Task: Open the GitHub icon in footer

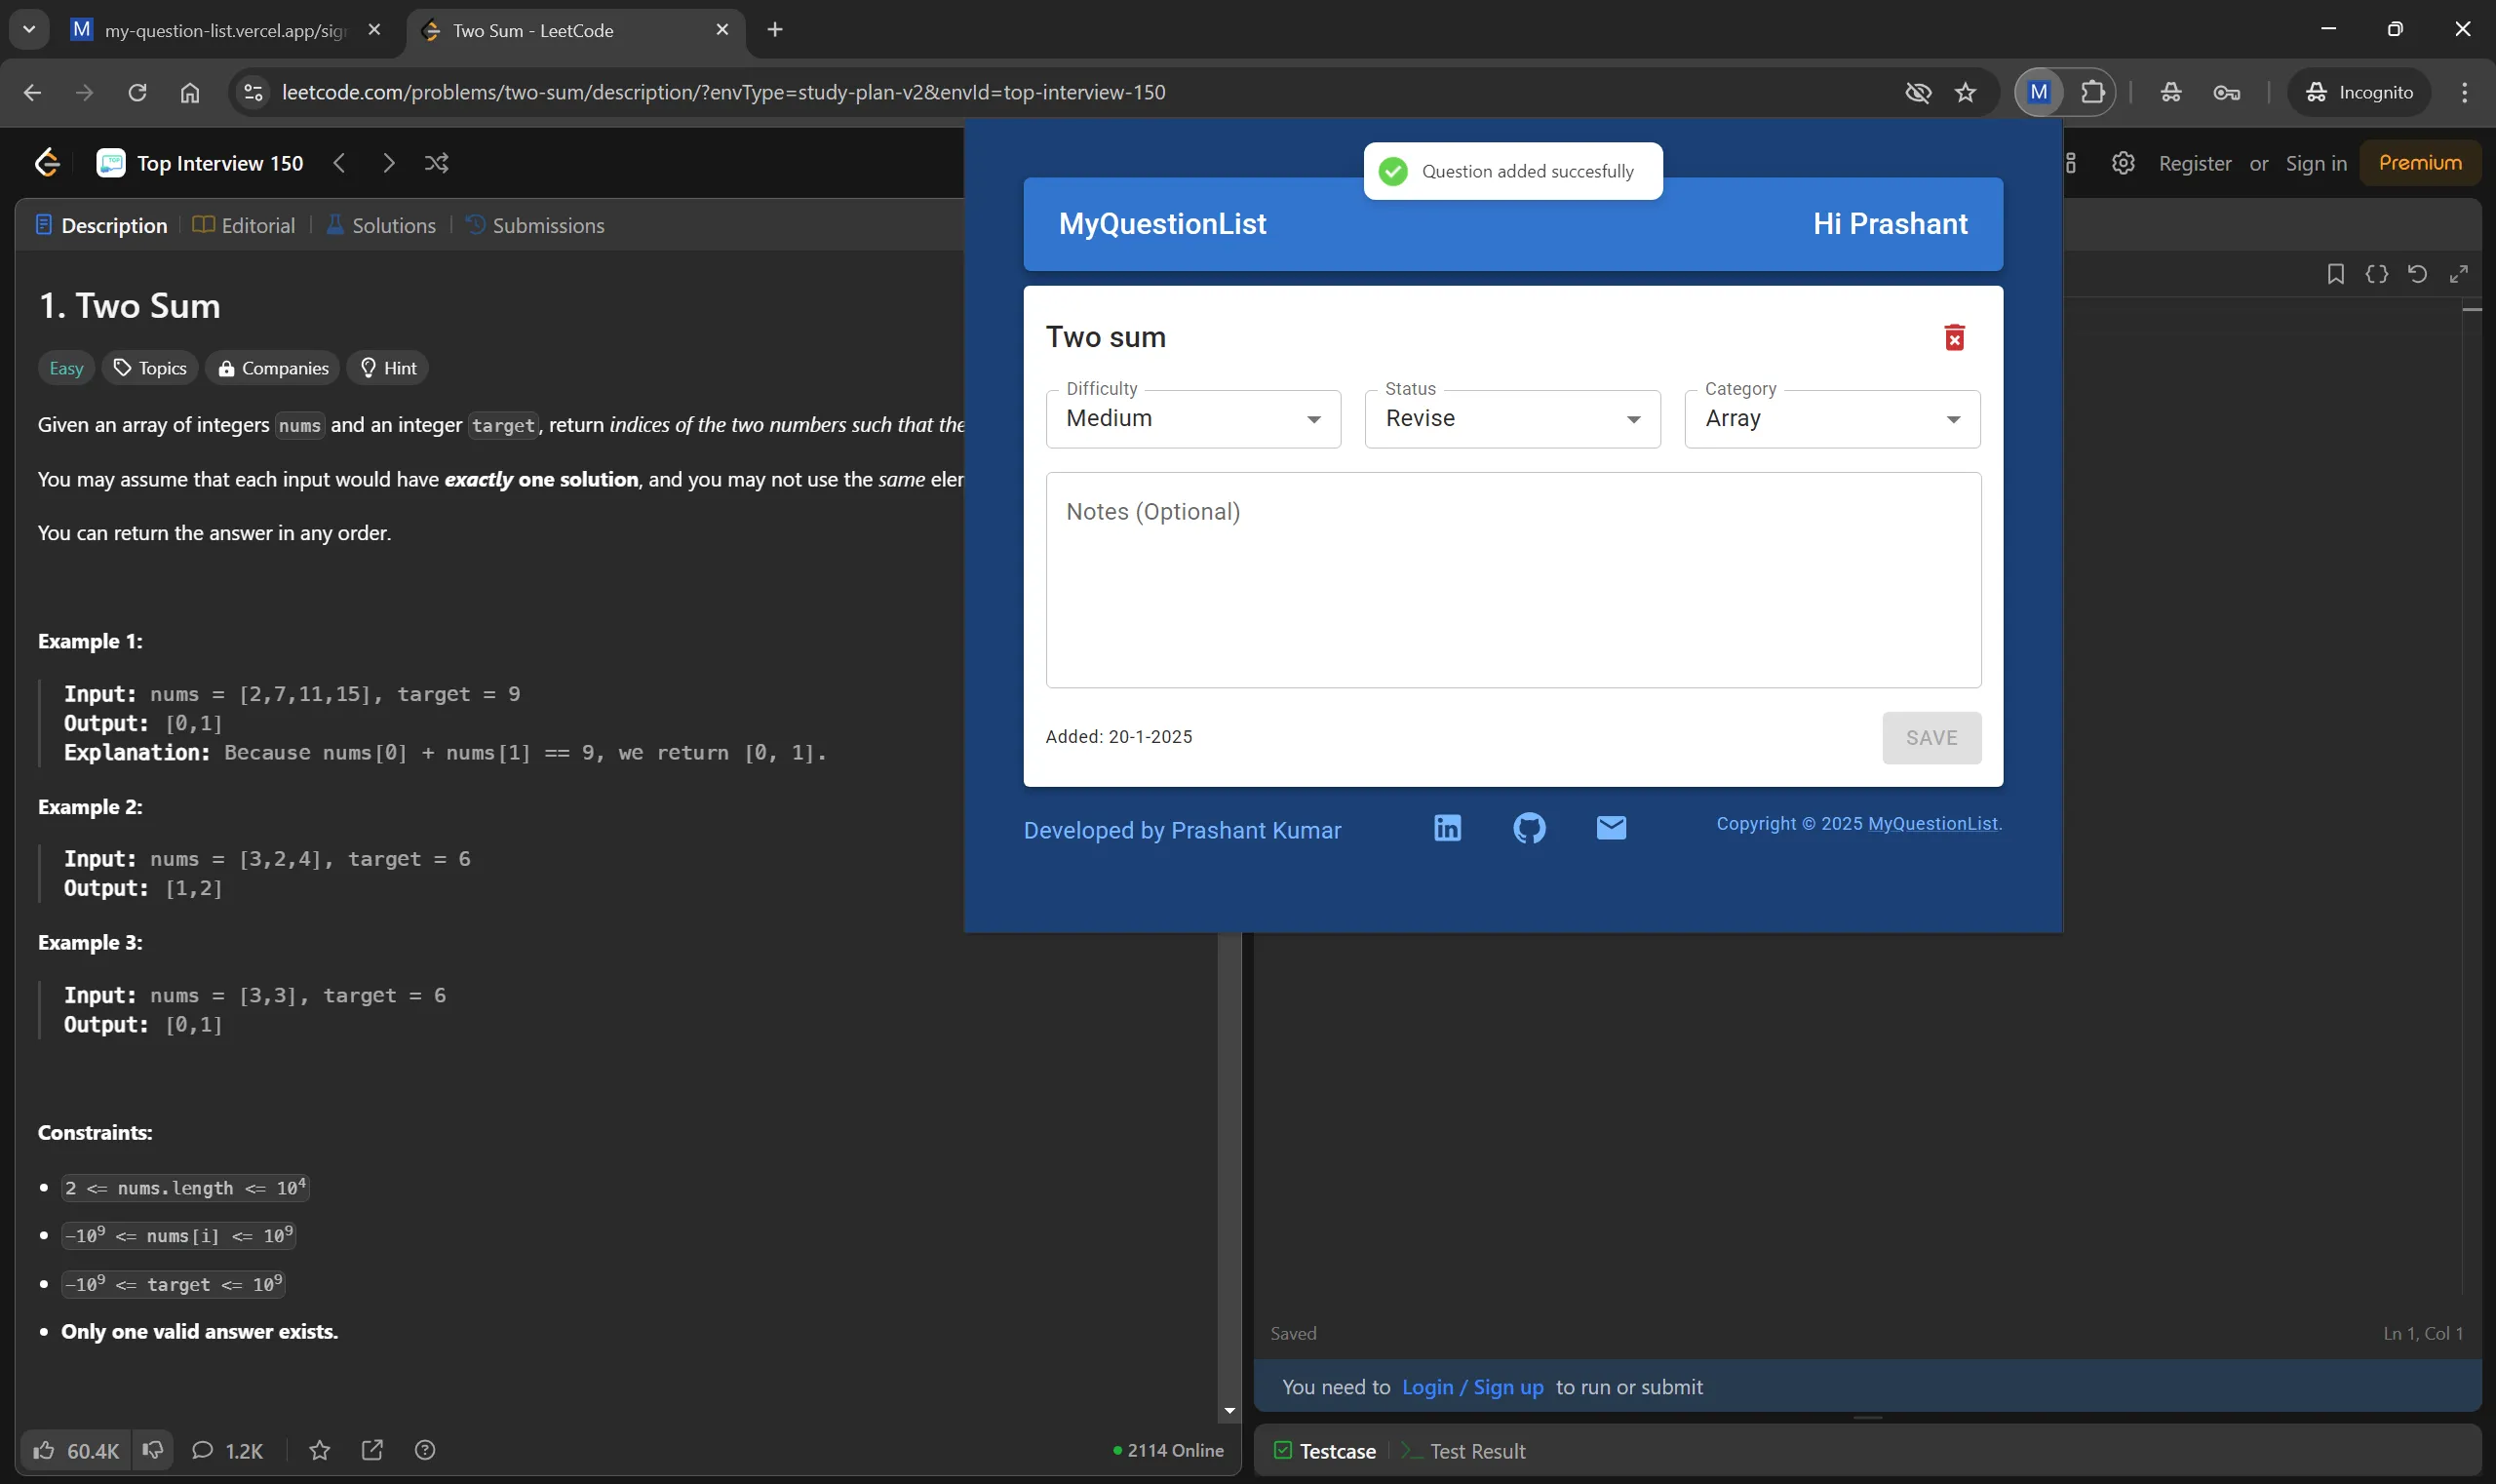Action: click(1529, 828)
